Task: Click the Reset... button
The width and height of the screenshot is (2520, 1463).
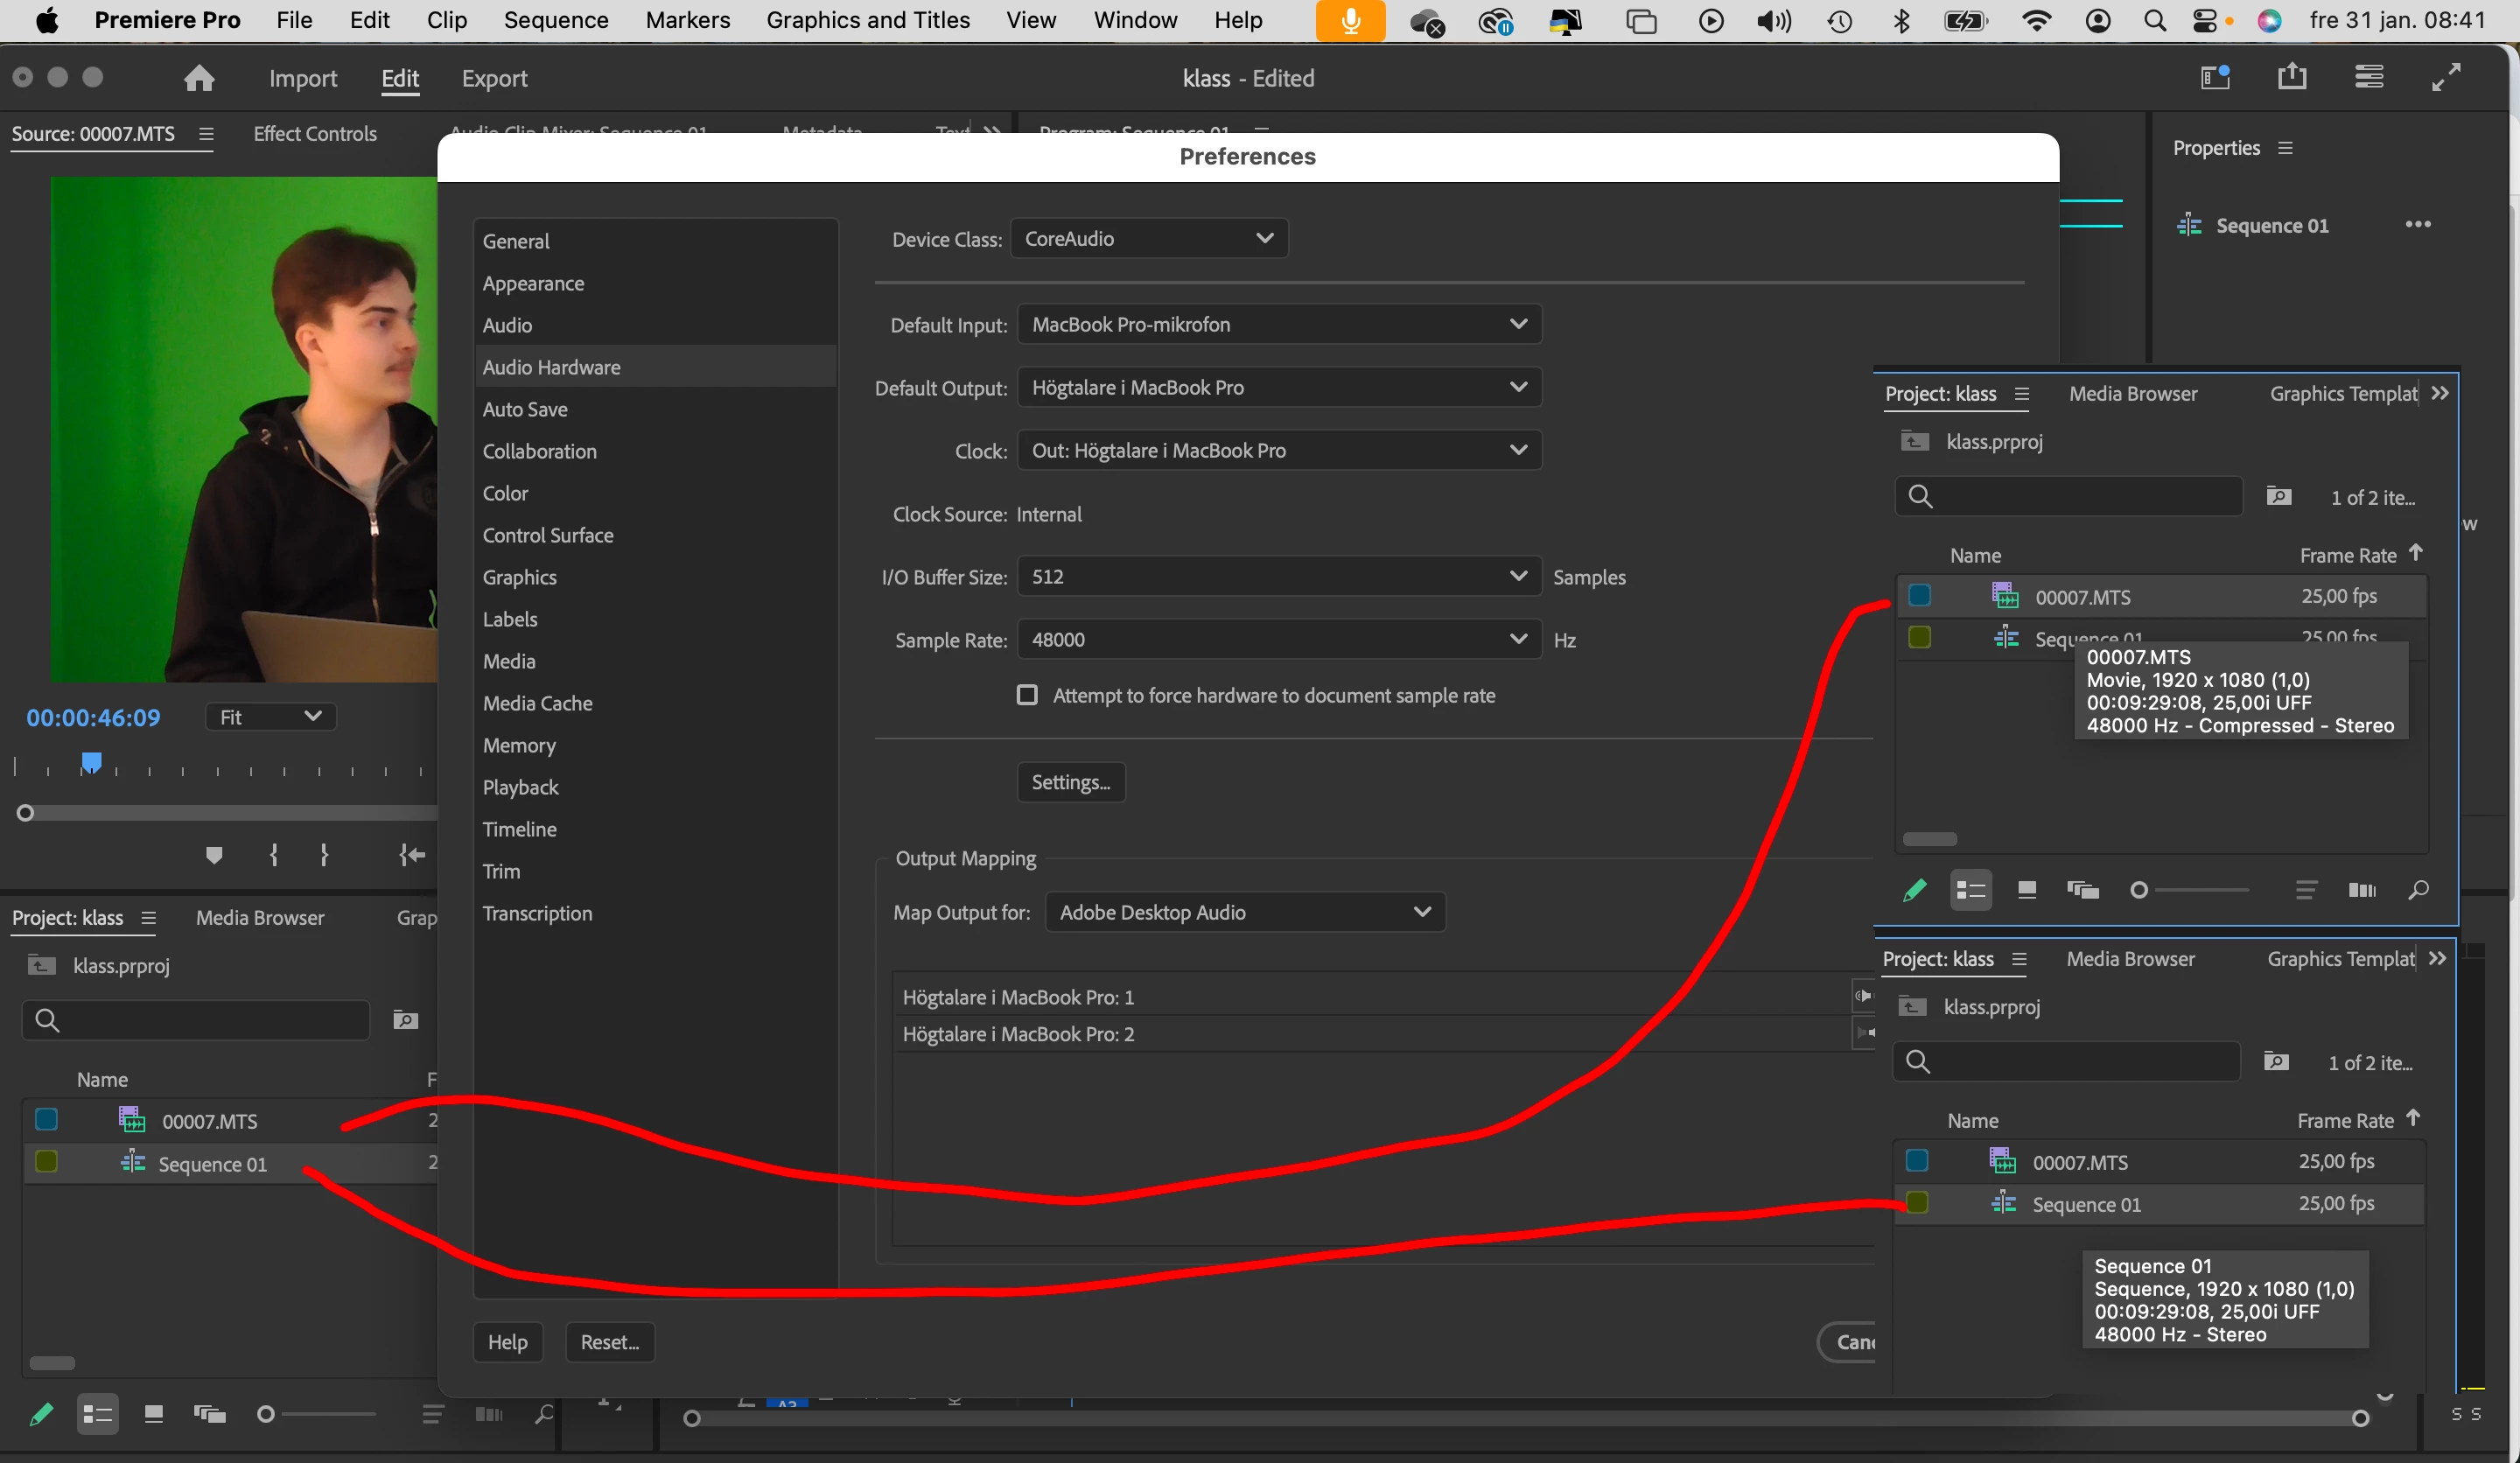Action: point(609,1342)
